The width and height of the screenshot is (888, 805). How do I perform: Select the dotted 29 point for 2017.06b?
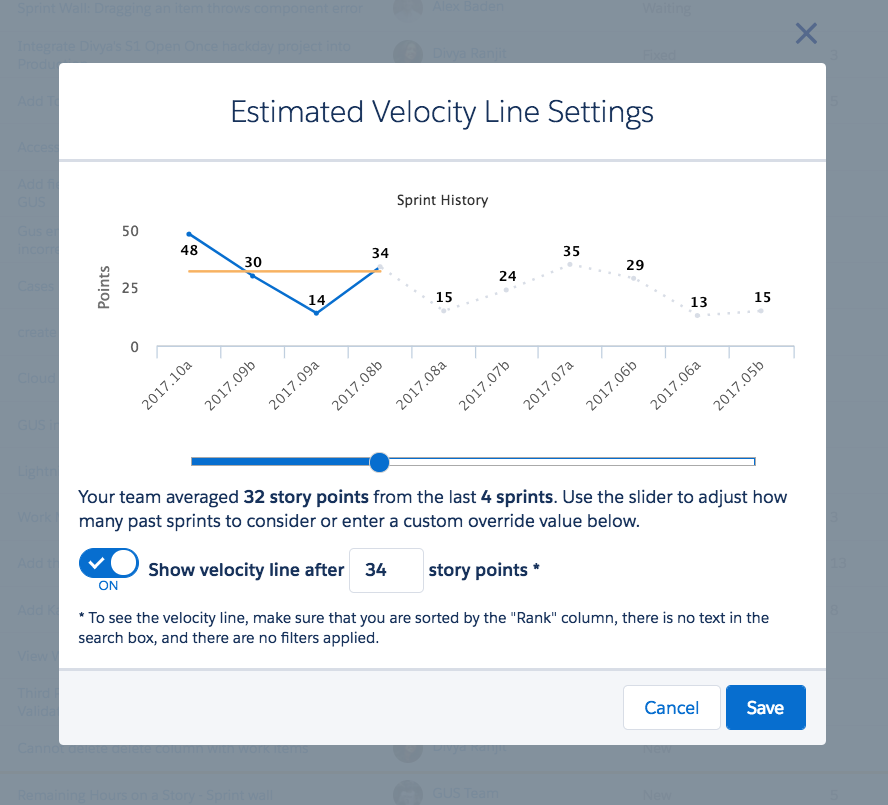(634, 278)
